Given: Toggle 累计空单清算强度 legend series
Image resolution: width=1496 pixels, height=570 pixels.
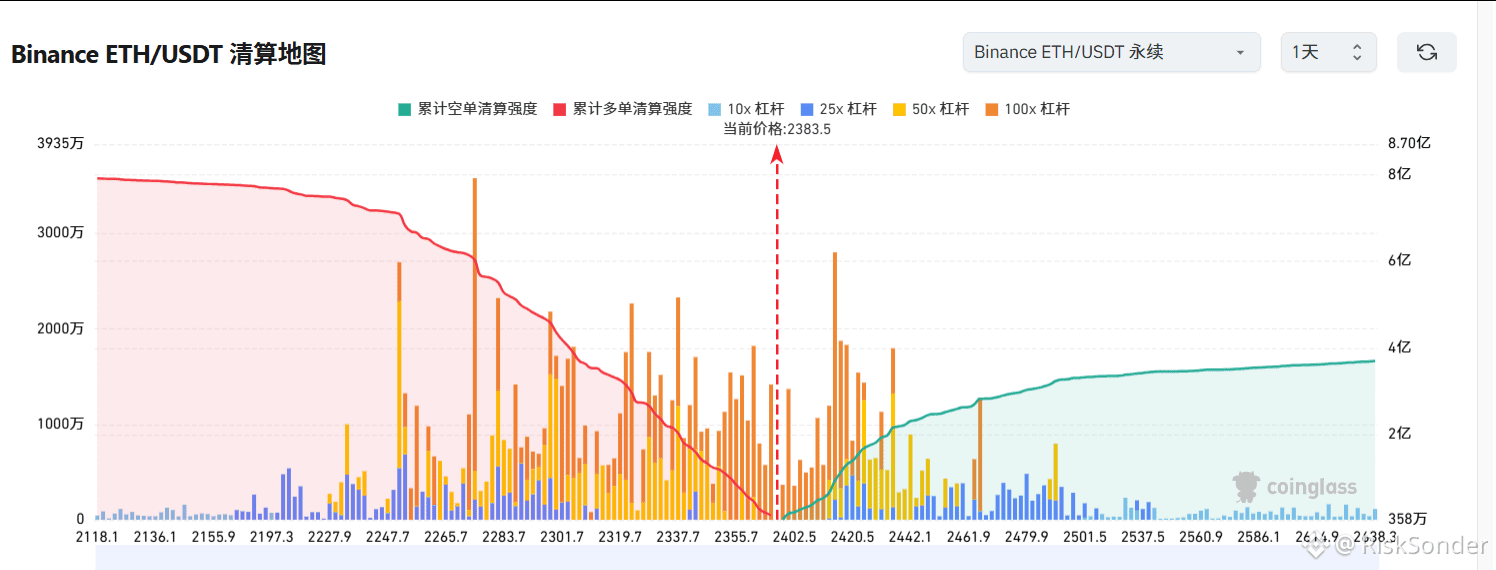Looking at the screenshot, I should (467, 109).
